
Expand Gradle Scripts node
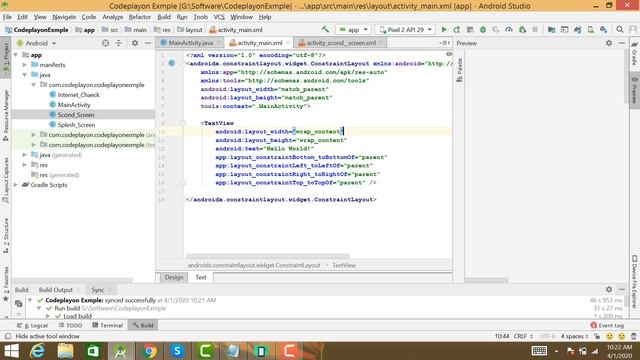click(16, 185)
